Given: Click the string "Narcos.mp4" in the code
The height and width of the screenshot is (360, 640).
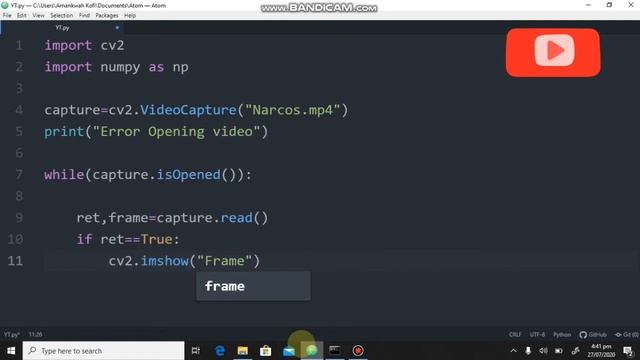Looking at the screenshot, I should click(293, 110).
